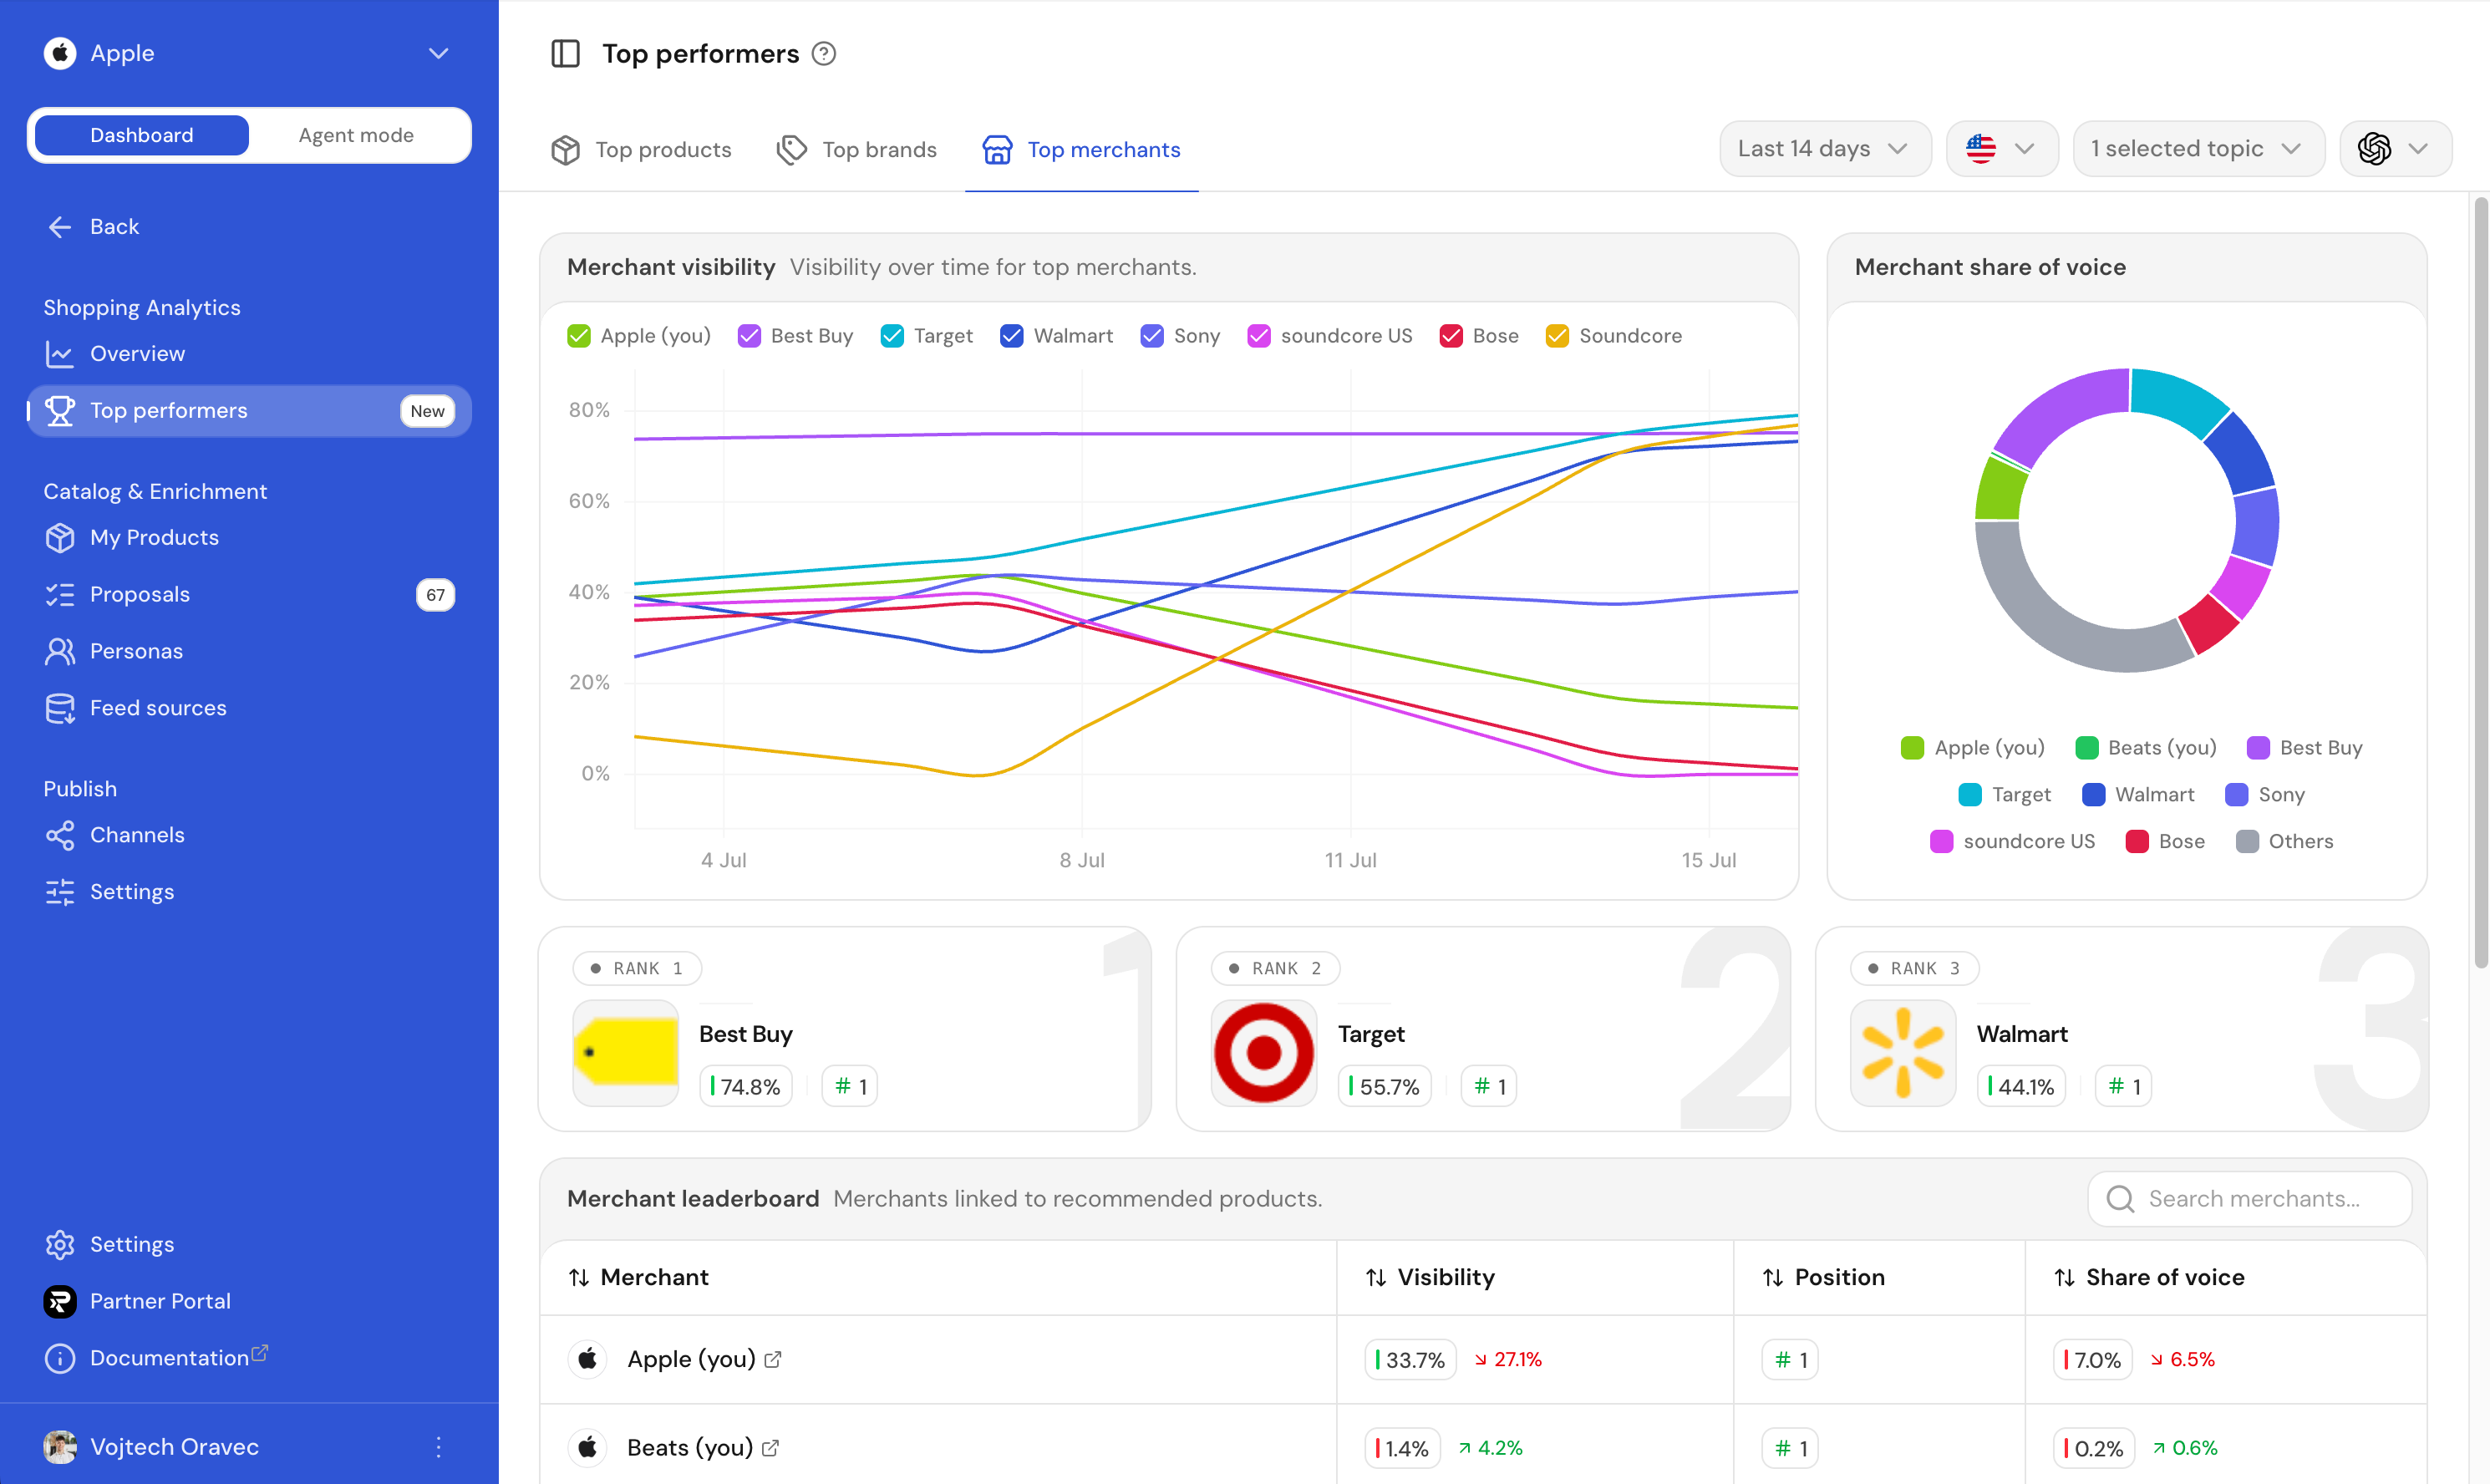Switch to the Top products tab
The height and width of the screenshot is (1484, 2490).
[641, 150]
